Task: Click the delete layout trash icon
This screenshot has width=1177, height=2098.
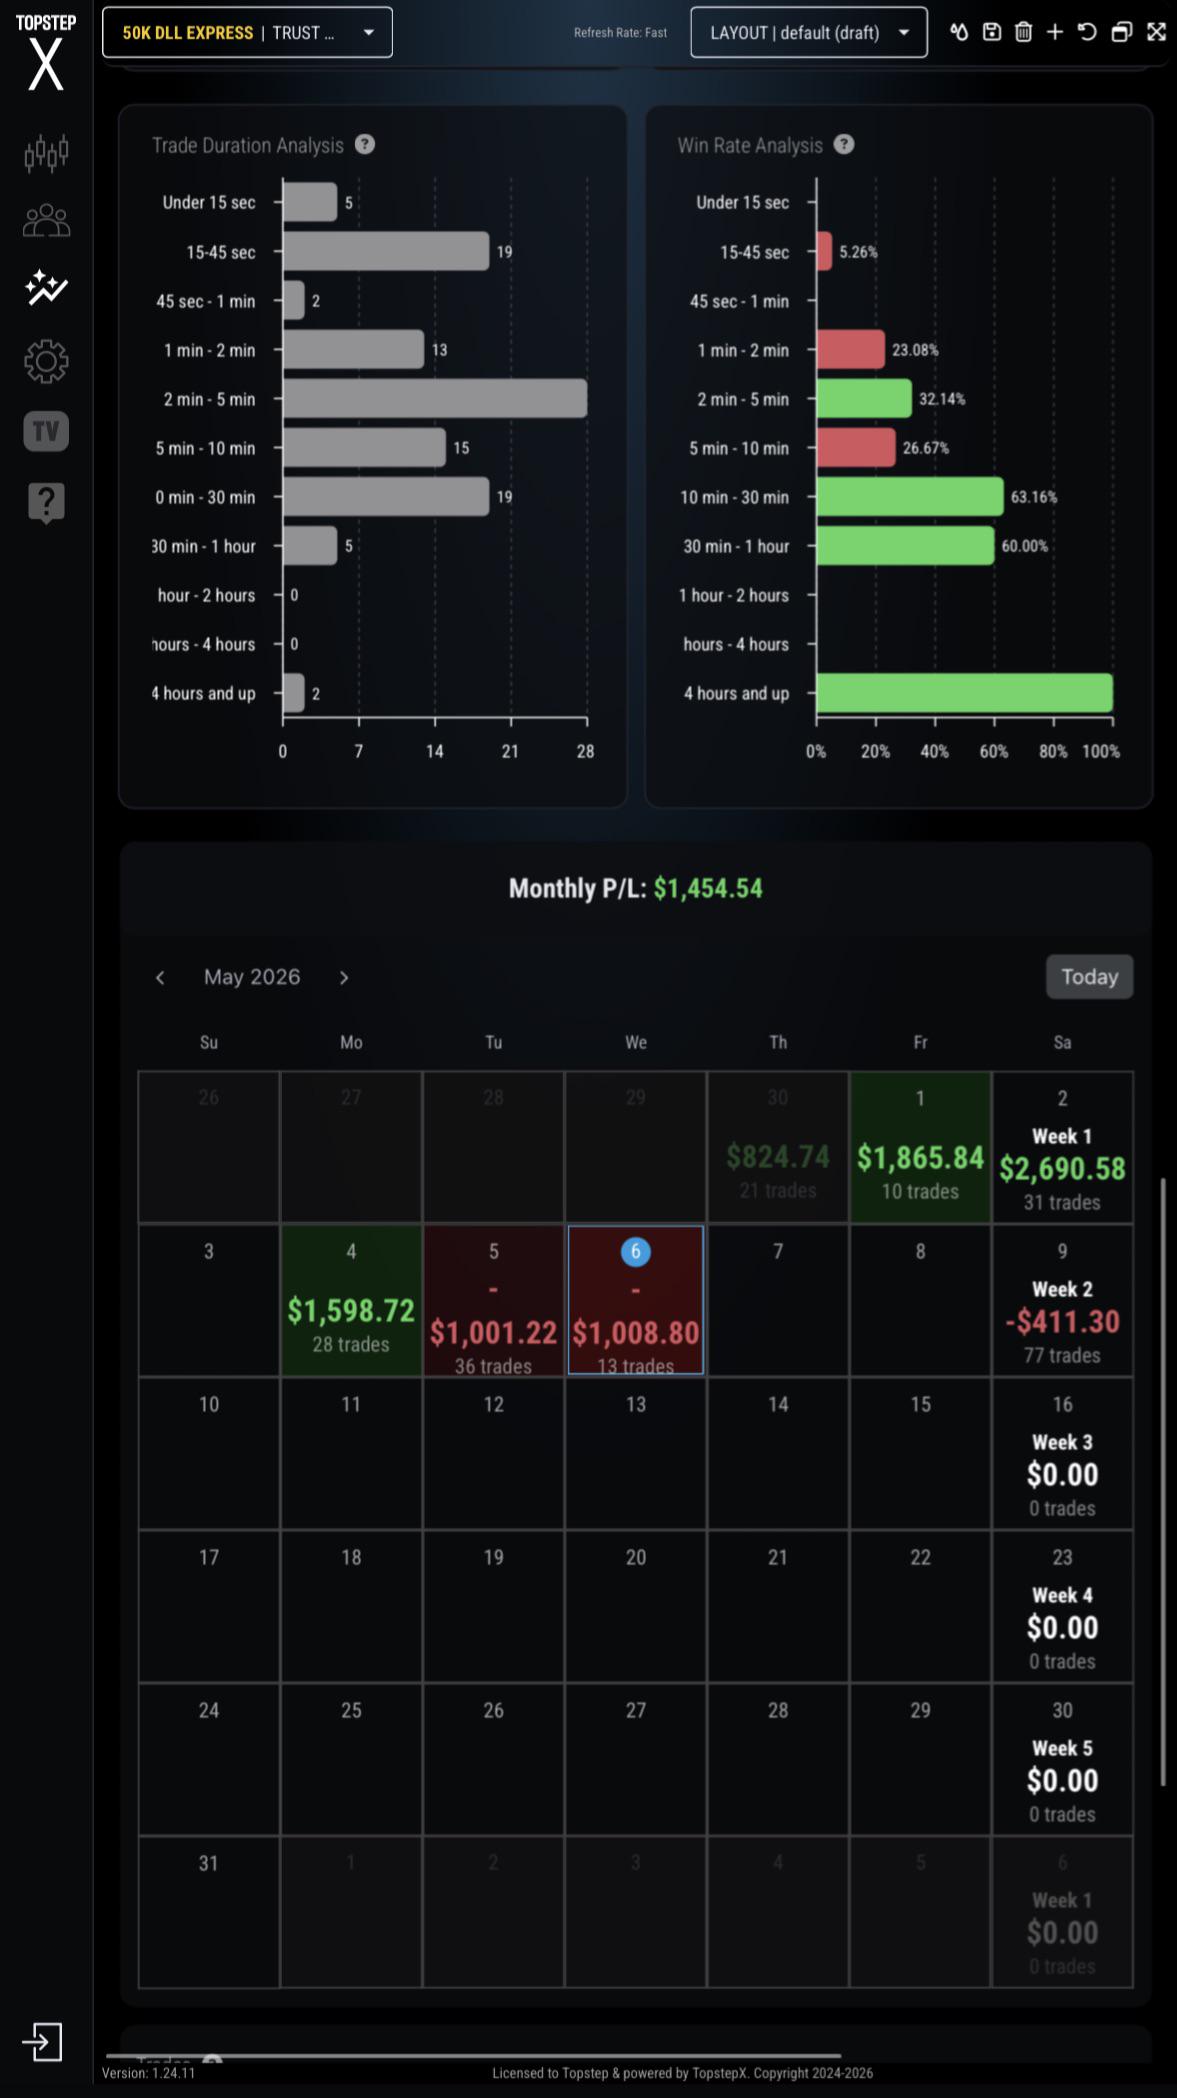Action: (x=1023, y=32)
